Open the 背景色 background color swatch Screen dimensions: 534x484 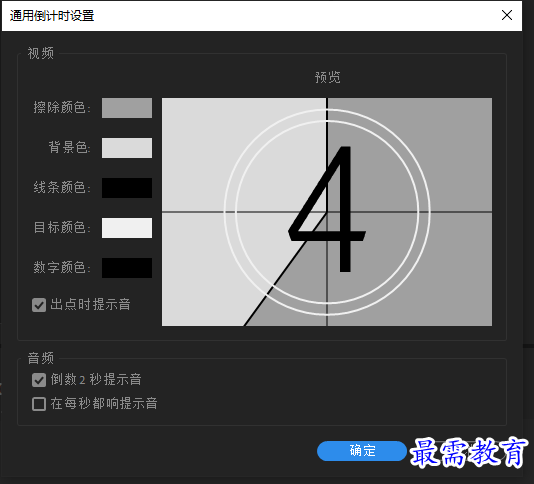[x=127, y=148]
